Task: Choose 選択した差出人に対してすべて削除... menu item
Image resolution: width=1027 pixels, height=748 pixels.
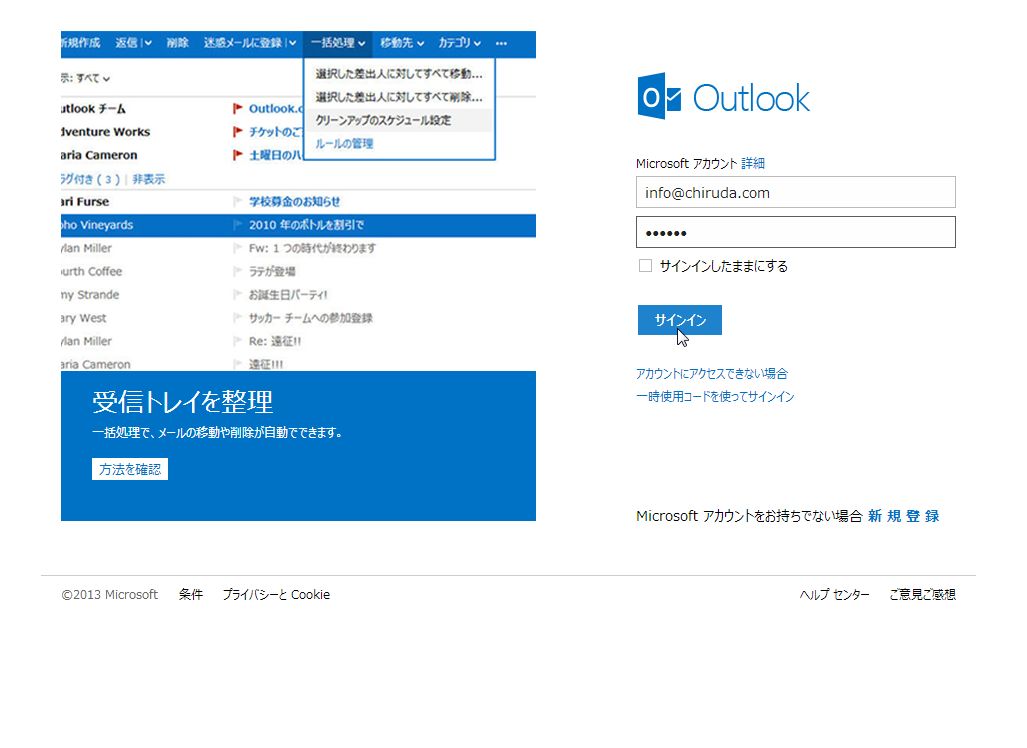Action: (x=399, y=97)
